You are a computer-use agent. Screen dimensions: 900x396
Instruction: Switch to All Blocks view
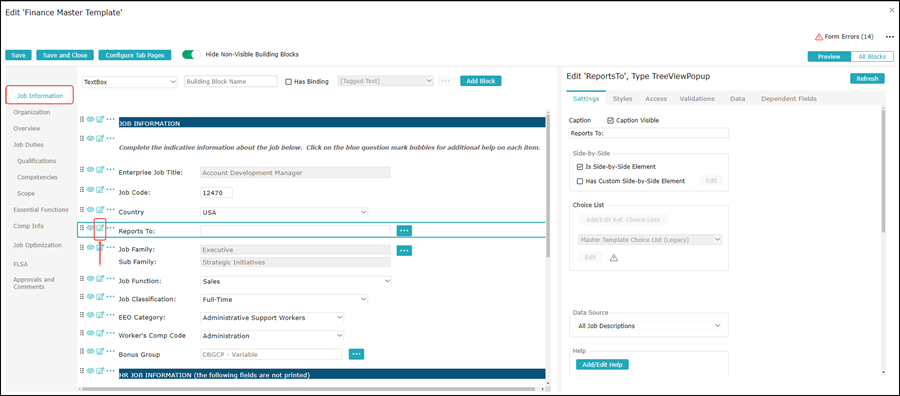tap(872, 57)
